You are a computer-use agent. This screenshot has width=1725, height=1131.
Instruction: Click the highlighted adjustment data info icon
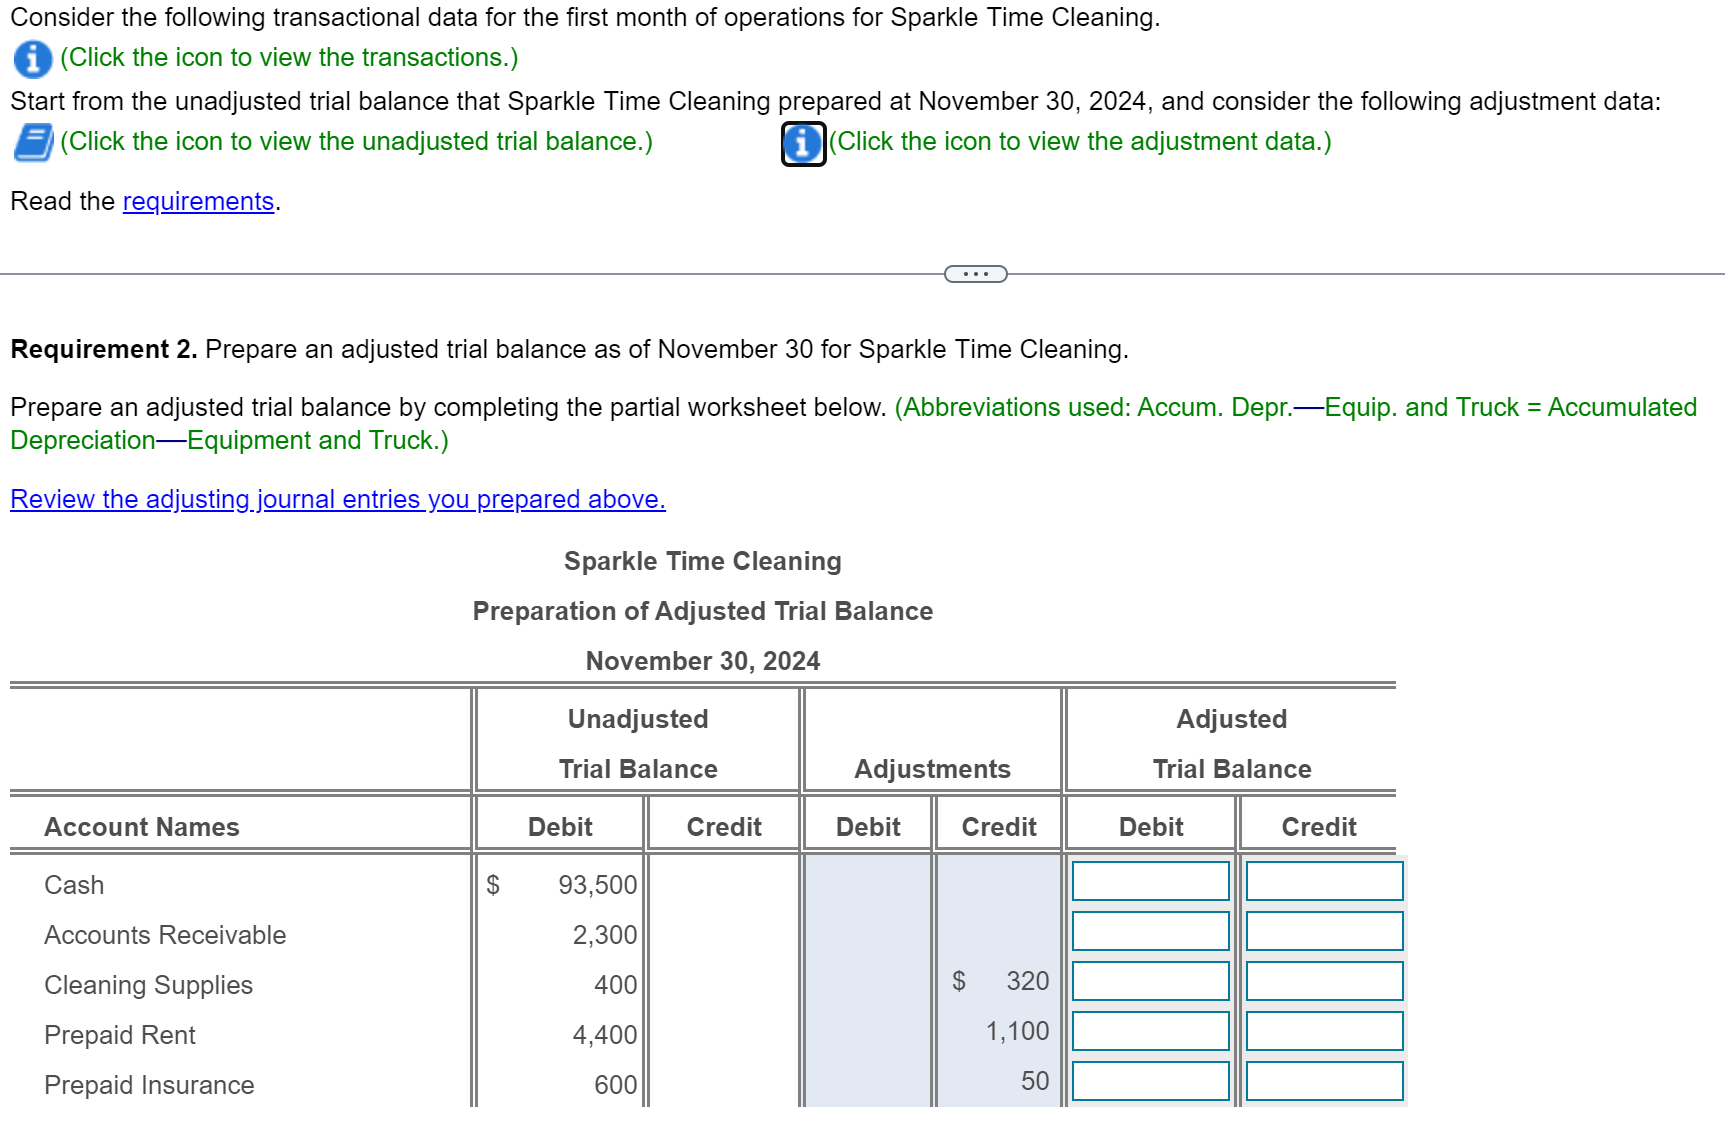(x=801, y=145)
